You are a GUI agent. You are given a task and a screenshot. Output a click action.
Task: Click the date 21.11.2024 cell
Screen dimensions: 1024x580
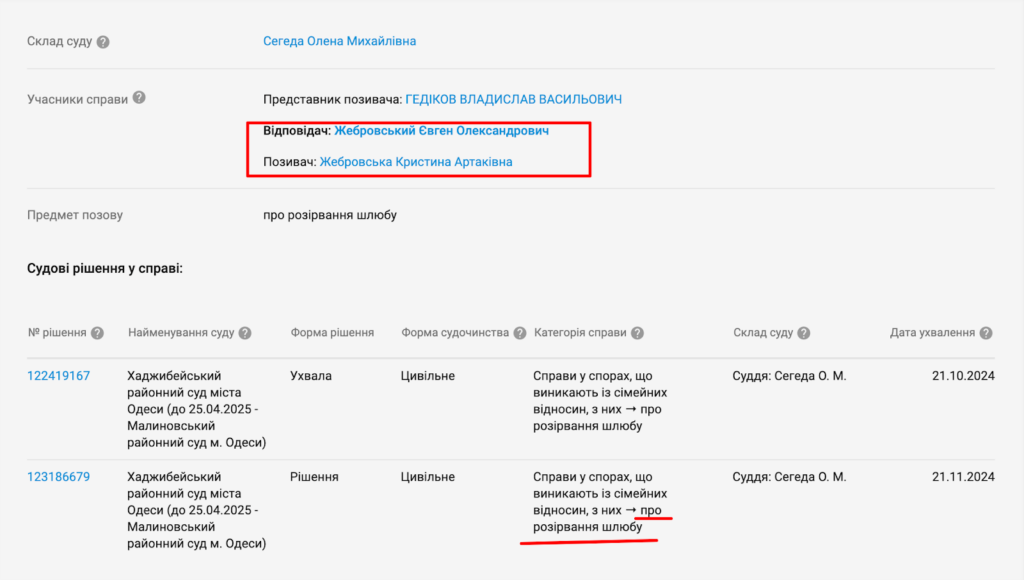[x=963, y=477]
